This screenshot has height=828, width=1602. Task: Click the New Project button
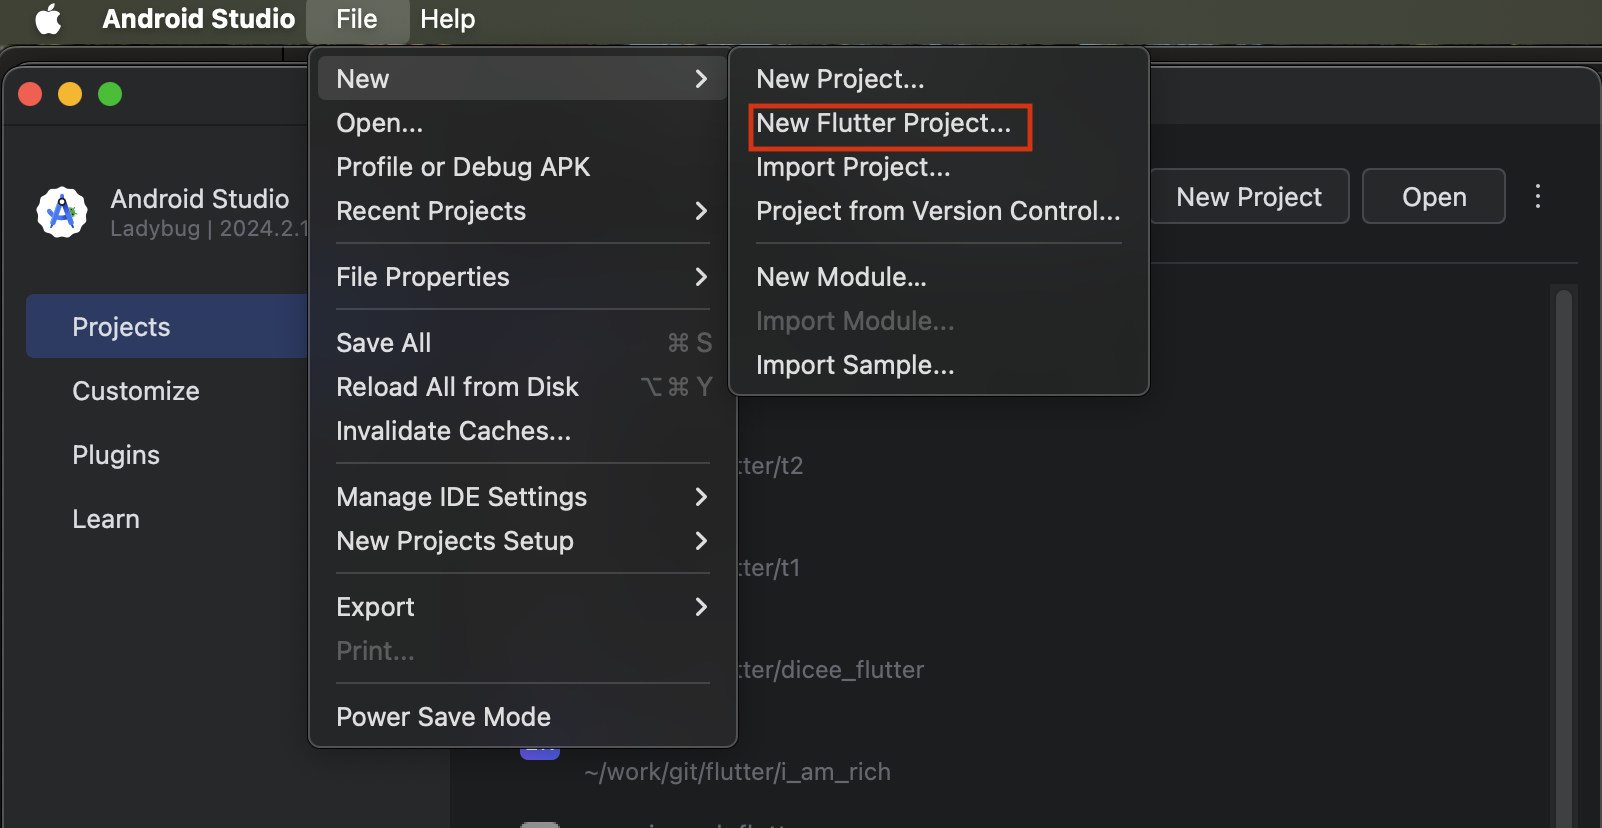1248,197
